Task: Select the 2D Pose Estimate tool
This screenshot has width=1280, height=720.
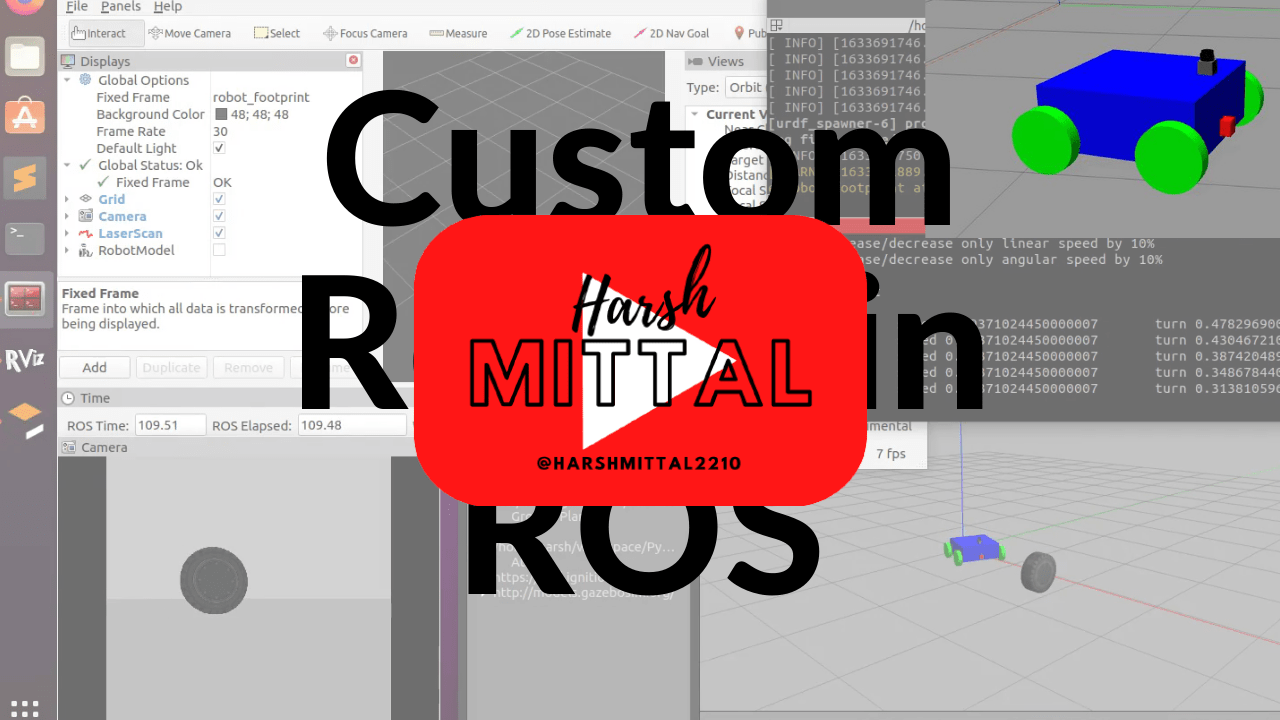Action: [x=560, y=33]
